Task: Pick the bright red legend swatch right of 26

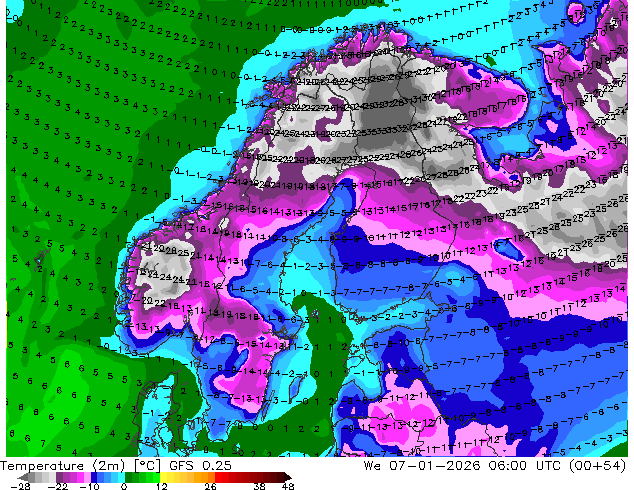Action: point(218,477)
